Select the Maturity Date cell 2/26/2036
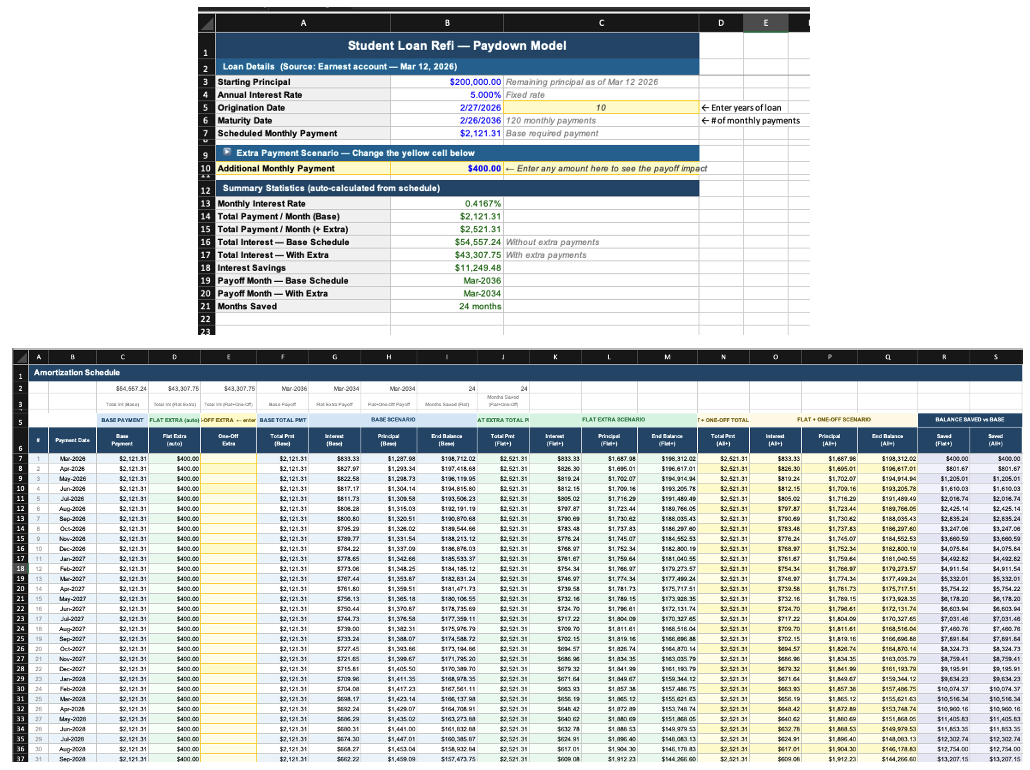Viewport: 1030px width, 770px height. (447, 120)
